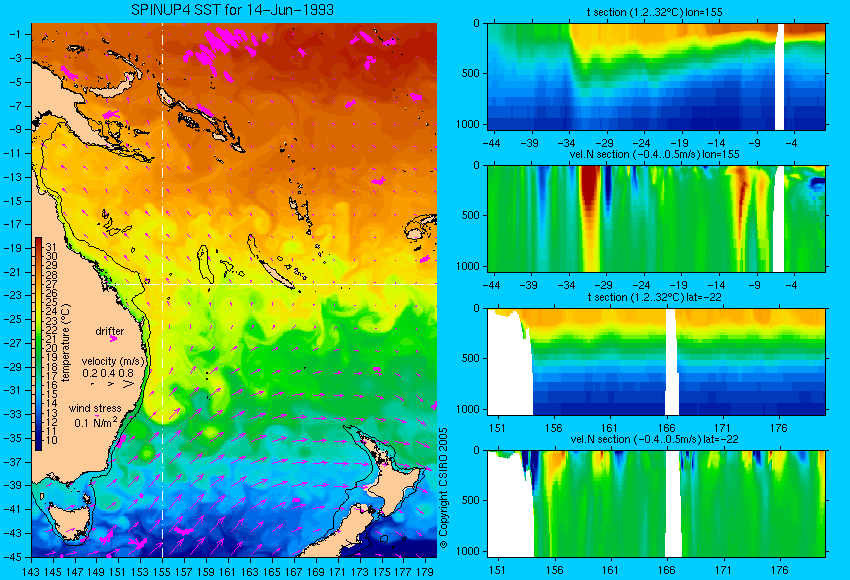Click the largest velocity arrow sample under 0.8
This screenshot has width=850, height=580.
(128, 384)
